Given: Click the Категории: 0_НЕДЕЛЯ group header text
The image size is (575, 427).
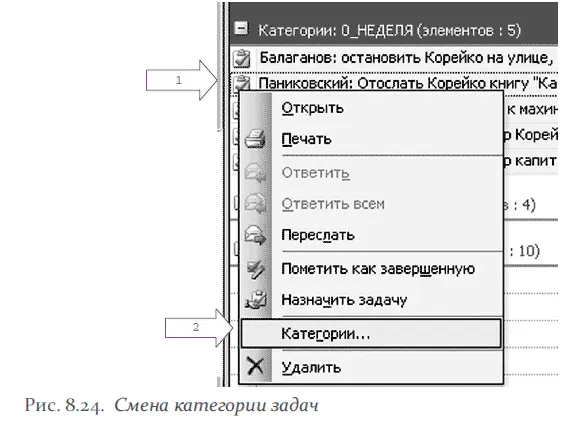Looking at the screenshot, I should pyautogui.click(x=389, y=30).
